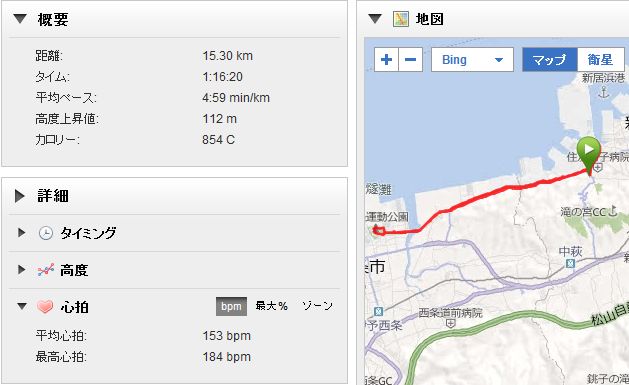Open the Bing map provider dropdown
This screenshot has height=385, width=629.
(x=472, y=60)
